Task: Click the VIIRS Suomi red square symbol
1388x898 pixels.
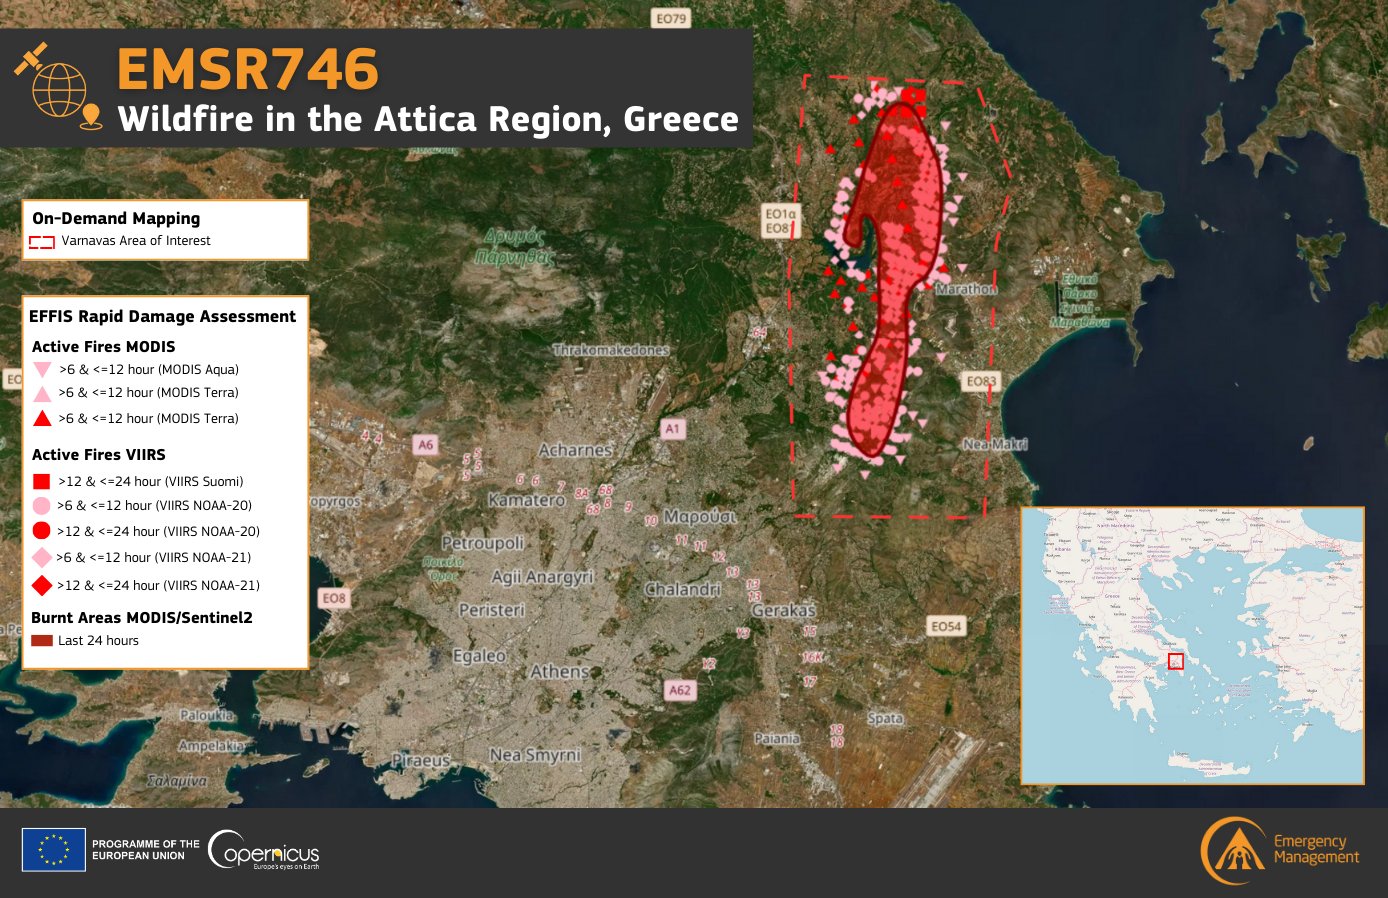Action: (x=41, y=480)
